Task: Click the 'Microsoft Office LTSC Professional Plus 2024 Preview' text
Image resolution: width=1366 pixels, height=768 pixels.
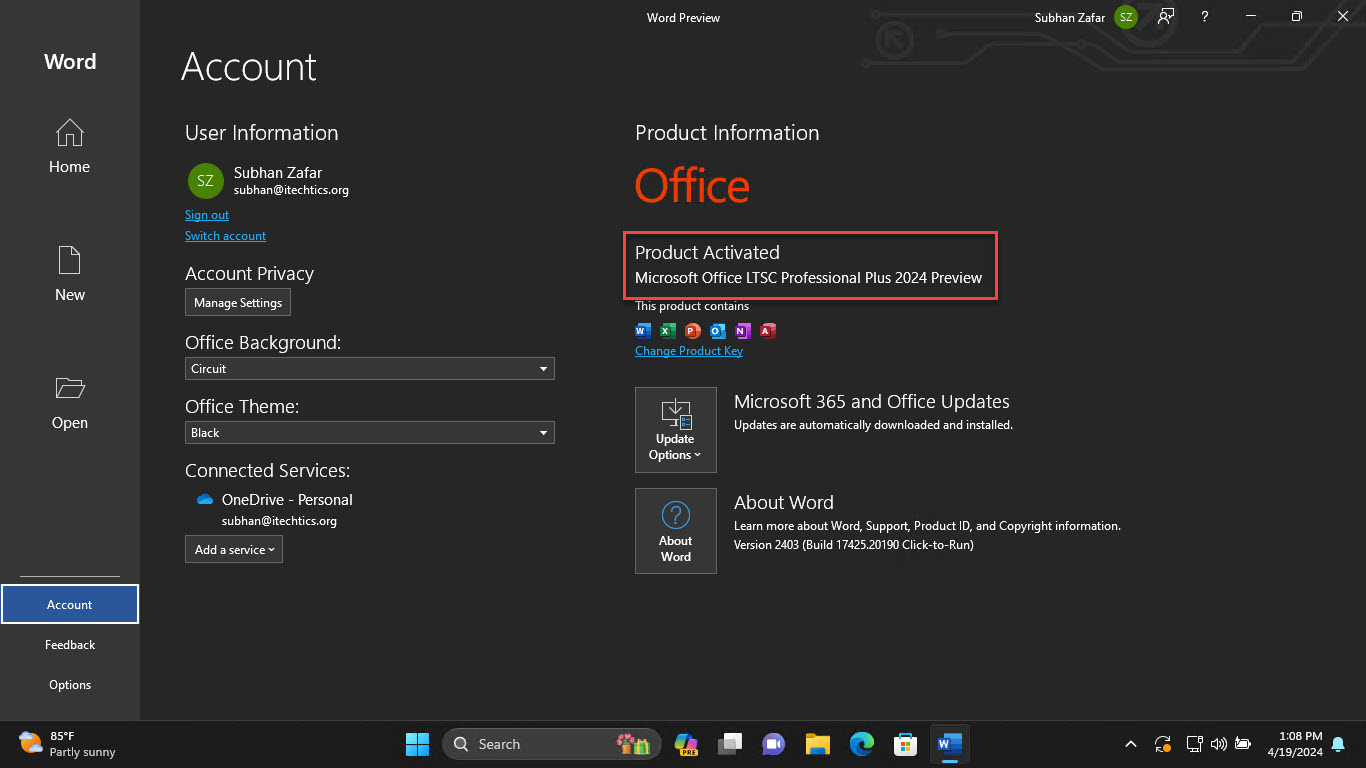Action: (809, 278)
